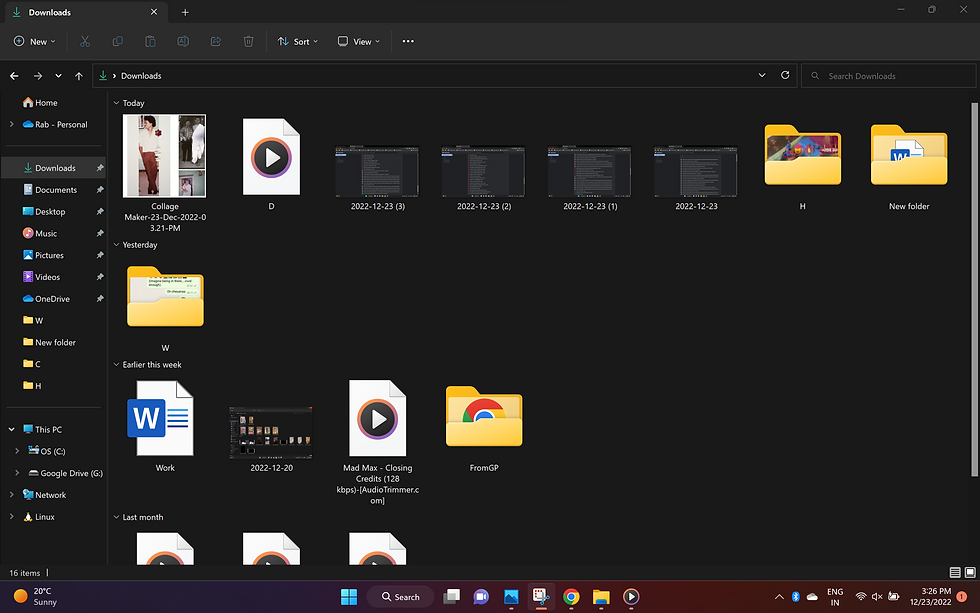The height and width of the screenshot is (613, 980).
Task: Open the Snipping Tool taskbar icon
Action: (x=541, y=597)
